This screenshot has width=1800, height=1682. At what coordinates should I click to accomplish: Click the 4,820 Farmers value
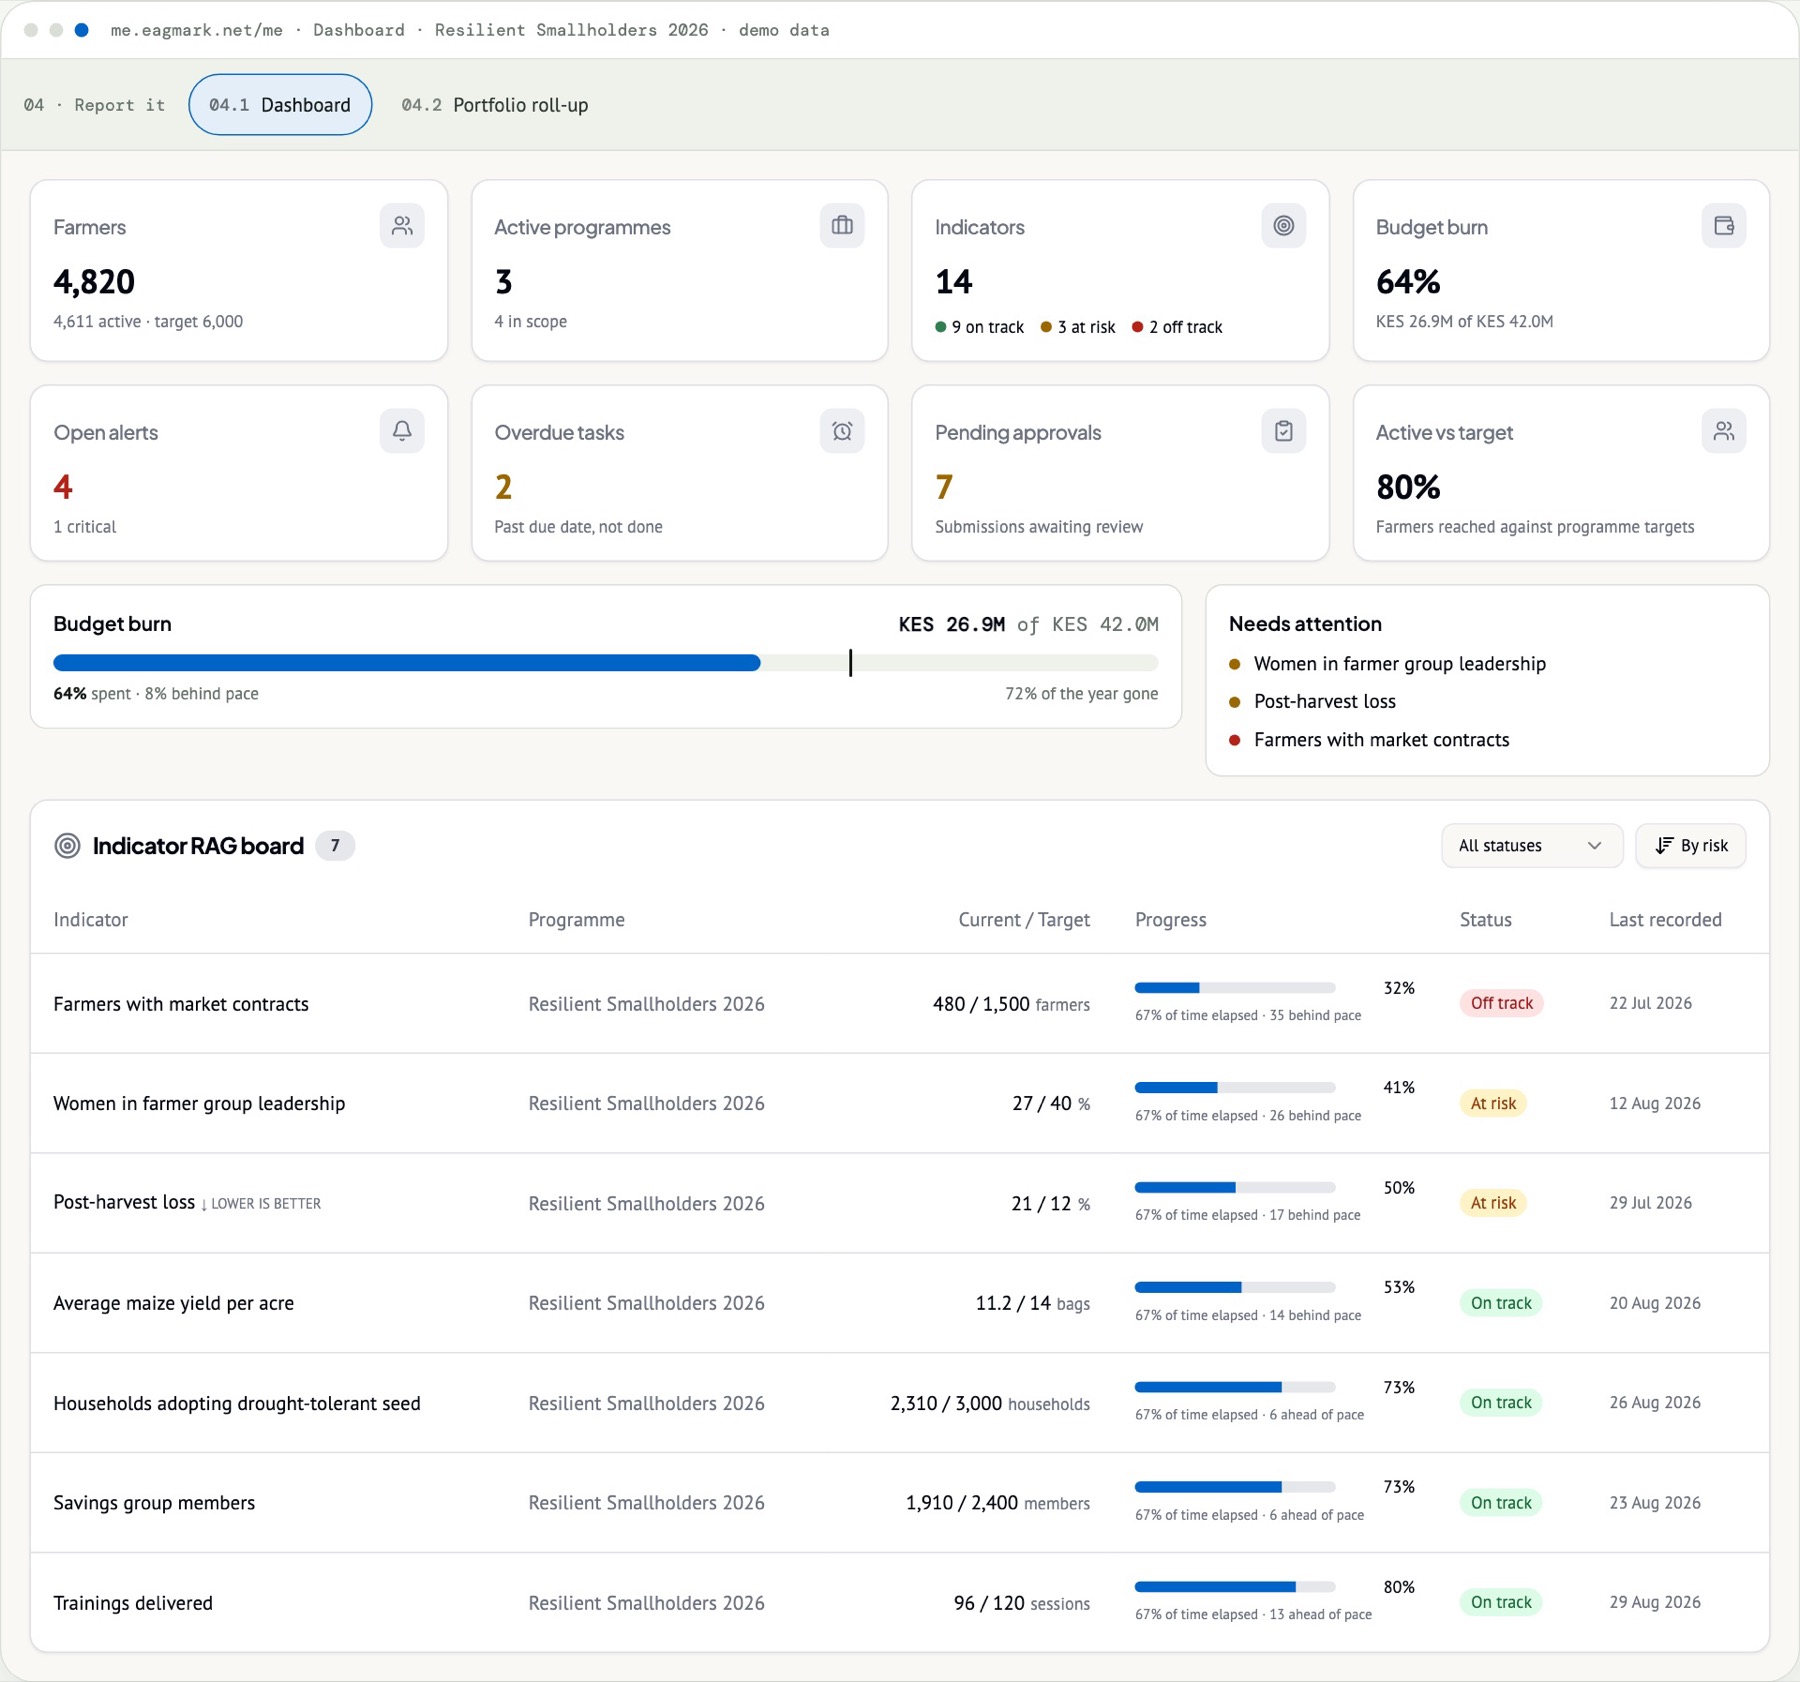pyautogui.click(x=94, y=282)
